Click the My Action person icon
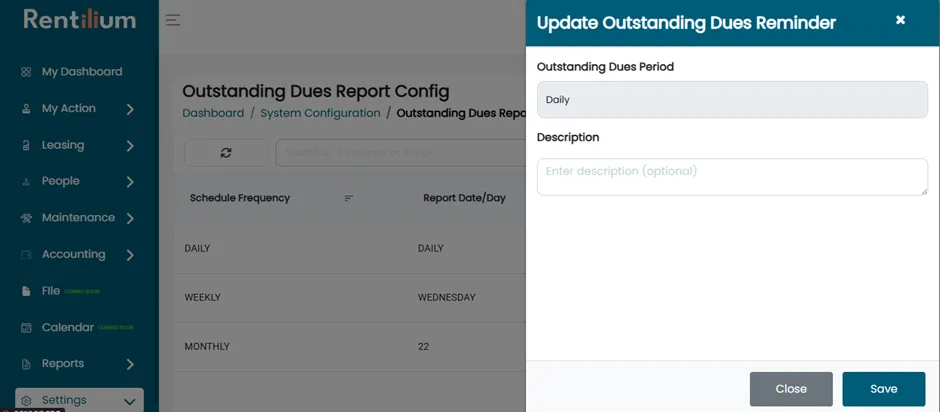The width and height of the screenshot is (940, 412). tap(26, 109)
